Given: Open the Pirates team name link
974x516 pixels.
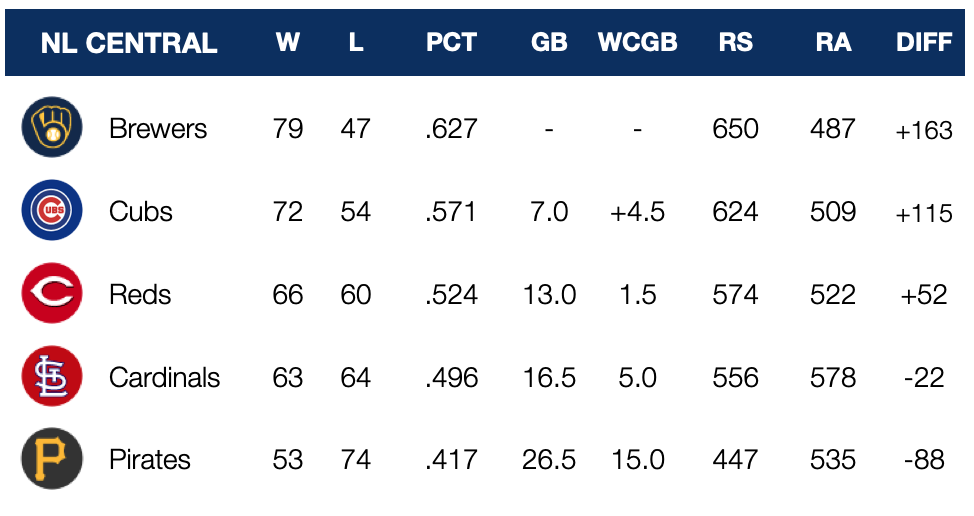Looking at the screenshot, I should 150,460.
